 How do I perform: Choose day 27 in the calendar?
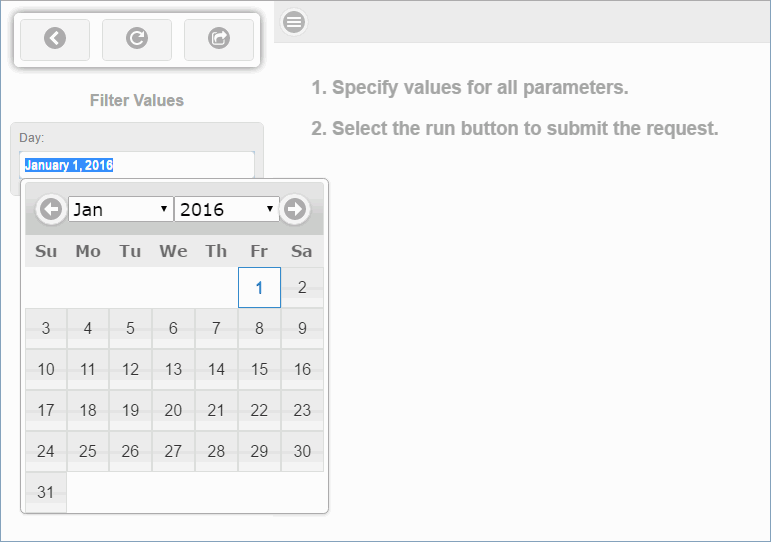tap(173, 452)
